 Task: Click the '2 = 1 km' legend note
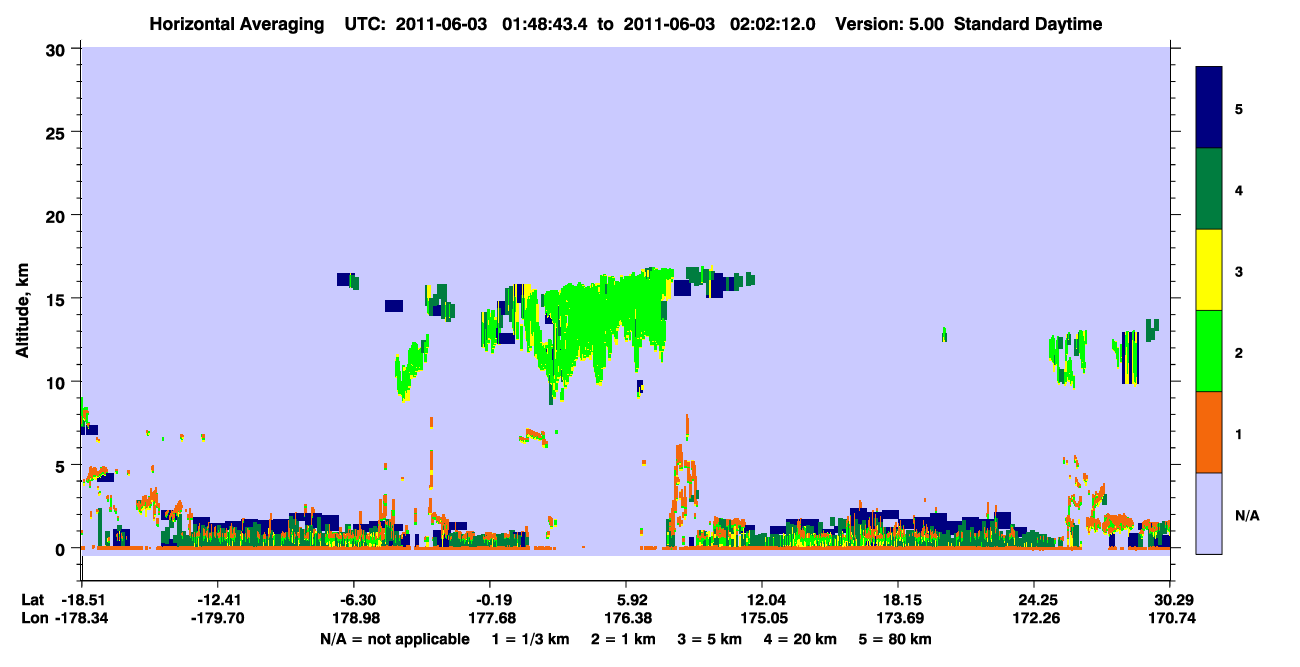(x=624, y=639)
